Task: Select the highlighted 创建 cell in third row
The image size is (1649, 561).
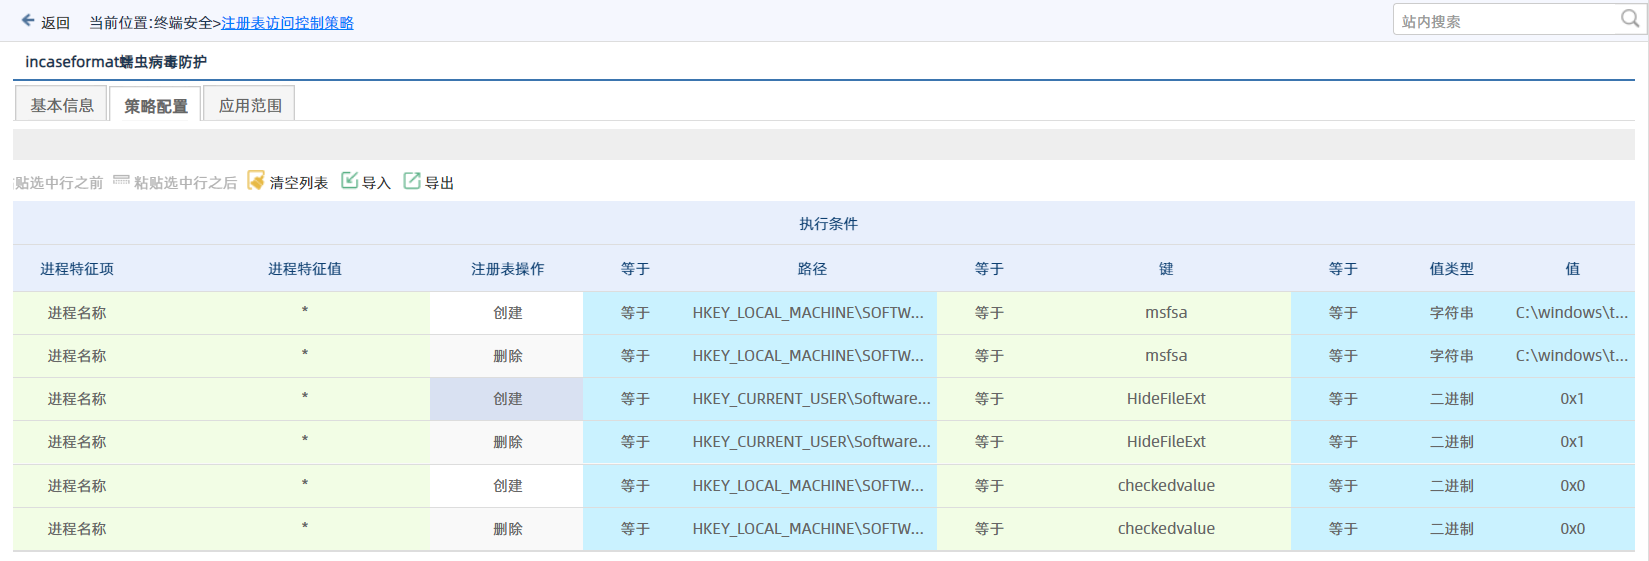Action: pos(507,399)
